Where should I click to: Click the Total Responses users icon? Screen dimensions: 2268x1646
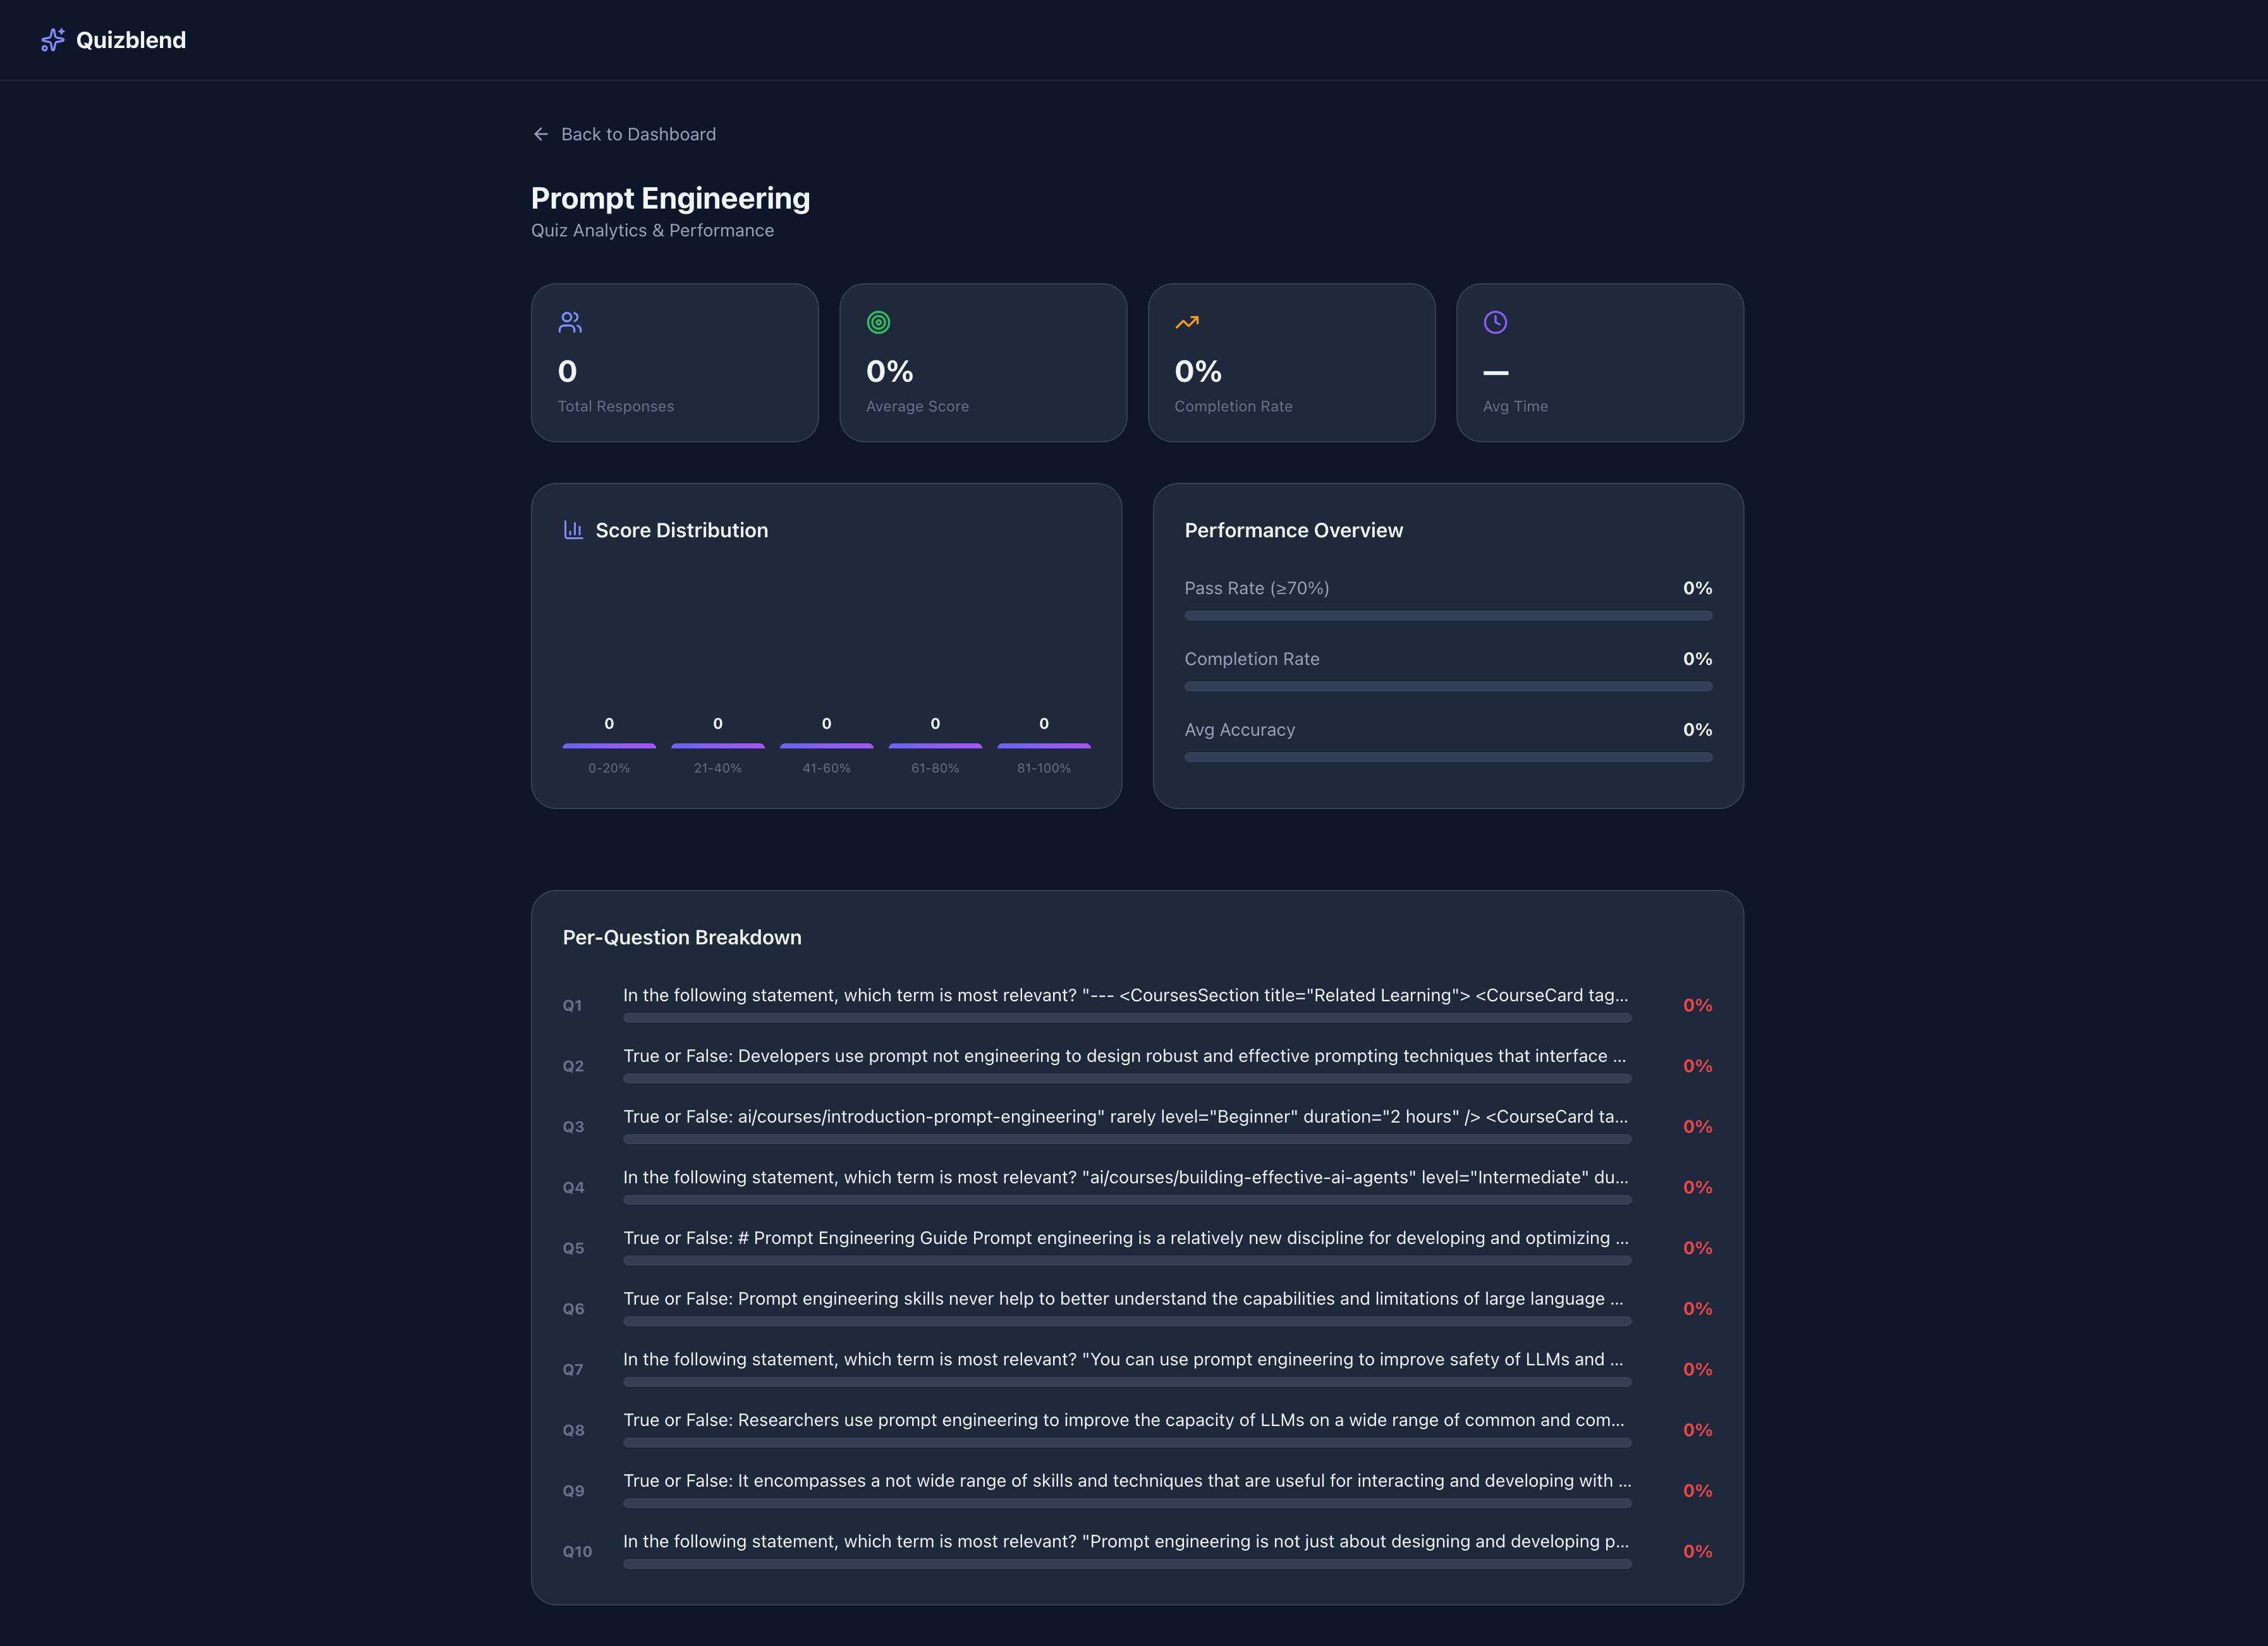point(570,322)
